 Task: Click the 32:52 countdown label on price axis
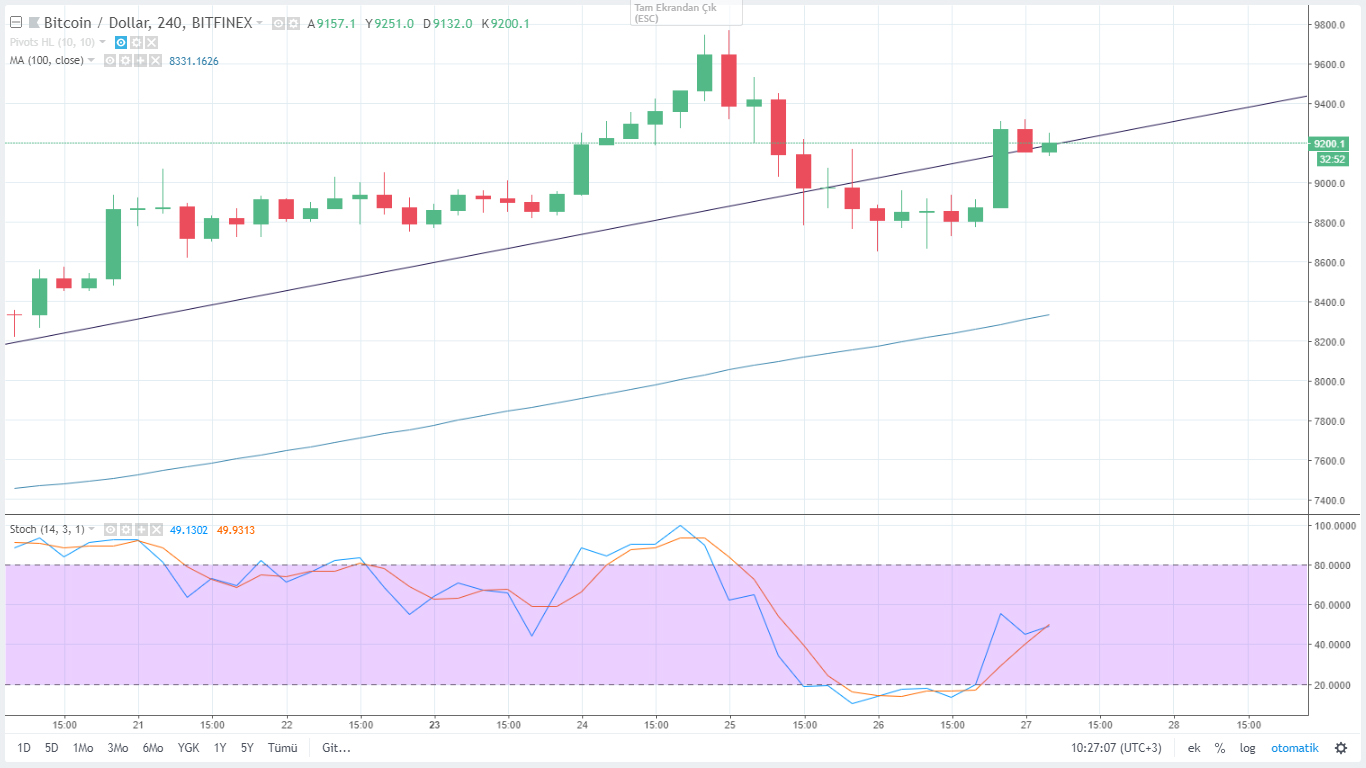[x=1330, y=159]
